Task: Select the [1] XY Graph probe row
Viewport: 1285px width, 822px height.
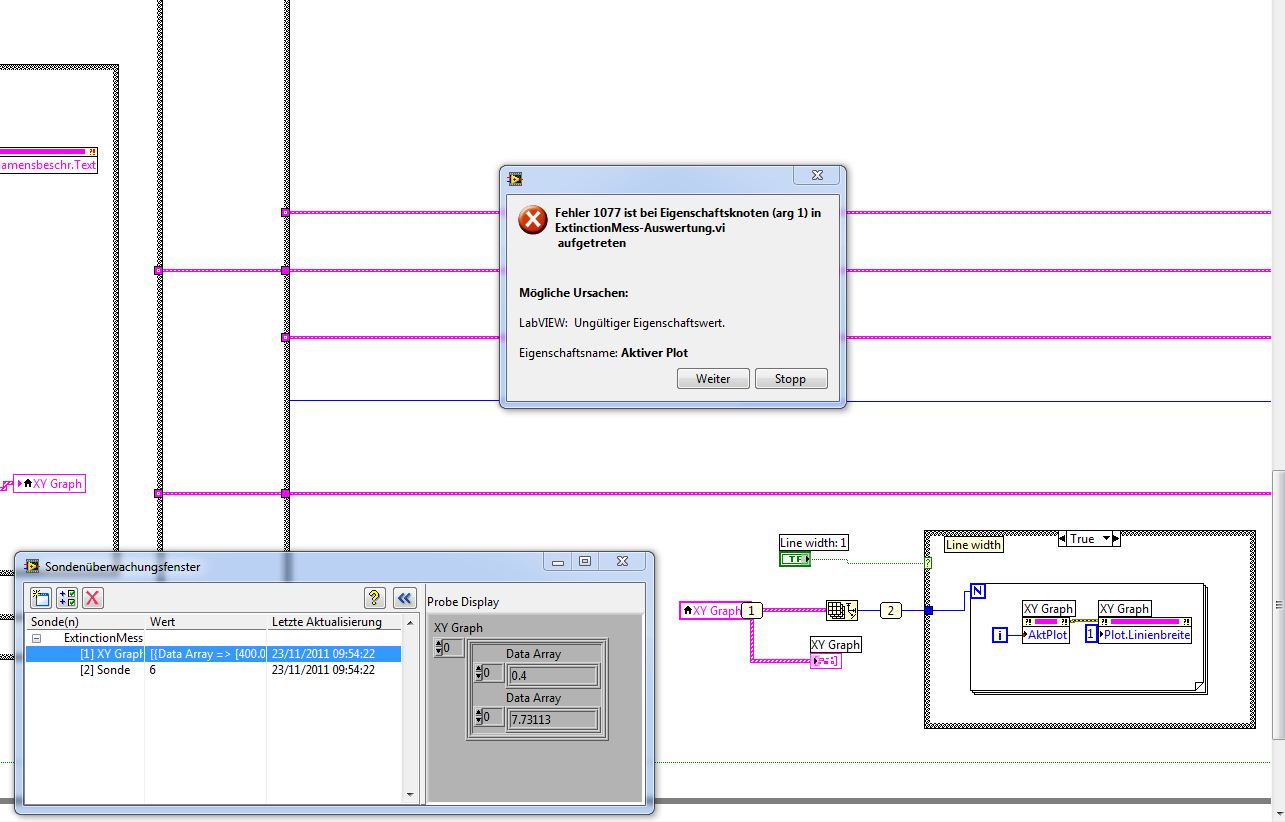Action: [213, 654]
